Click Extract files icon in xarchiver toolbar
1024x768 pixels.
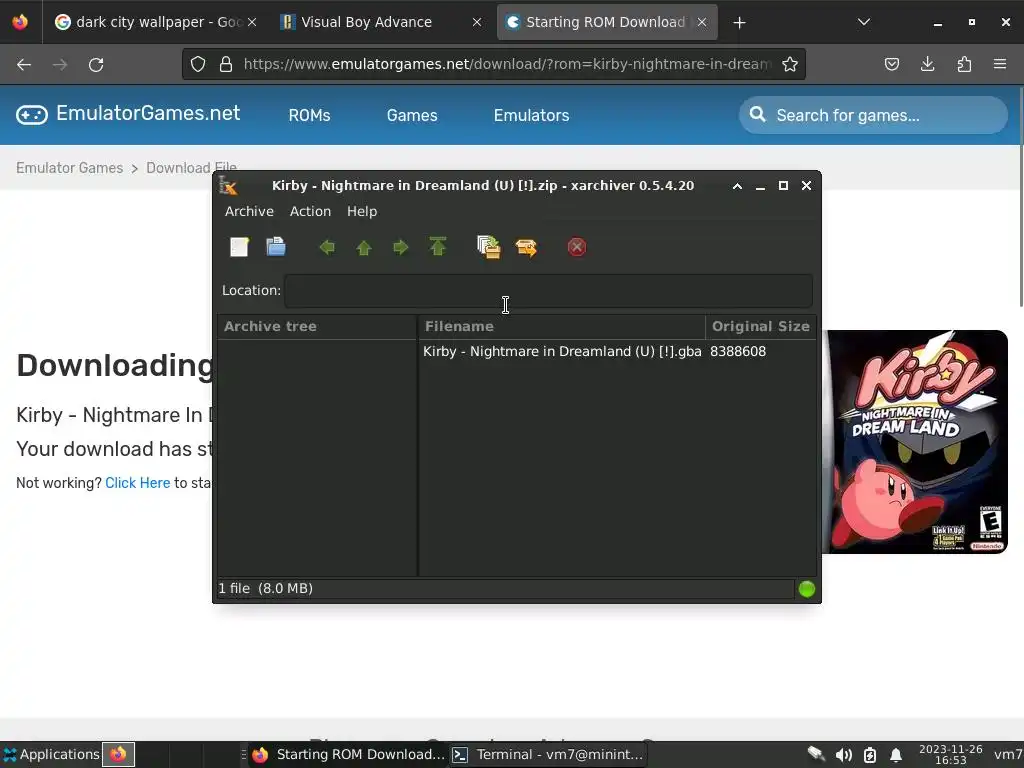pyautogui.click(x=526, y=248)
